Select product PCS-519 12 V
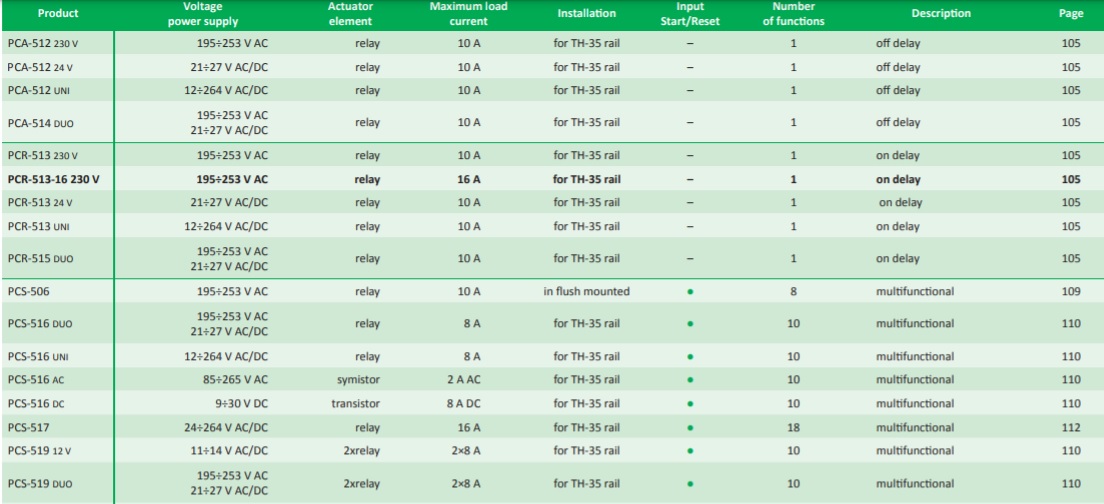1104x504 pixels. pos(40,451)
